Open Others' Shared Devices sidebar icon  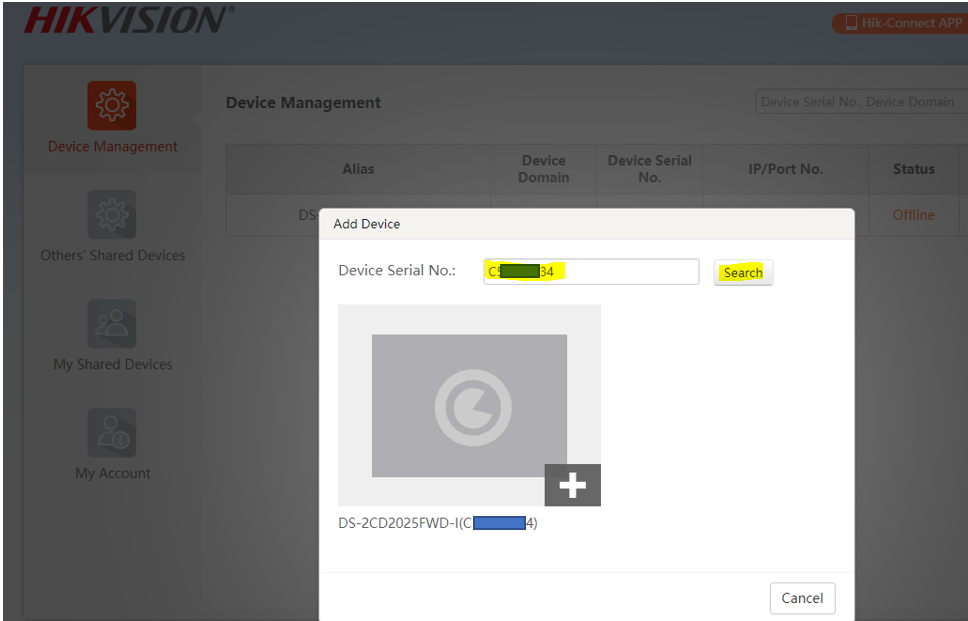tap(111, 215)
